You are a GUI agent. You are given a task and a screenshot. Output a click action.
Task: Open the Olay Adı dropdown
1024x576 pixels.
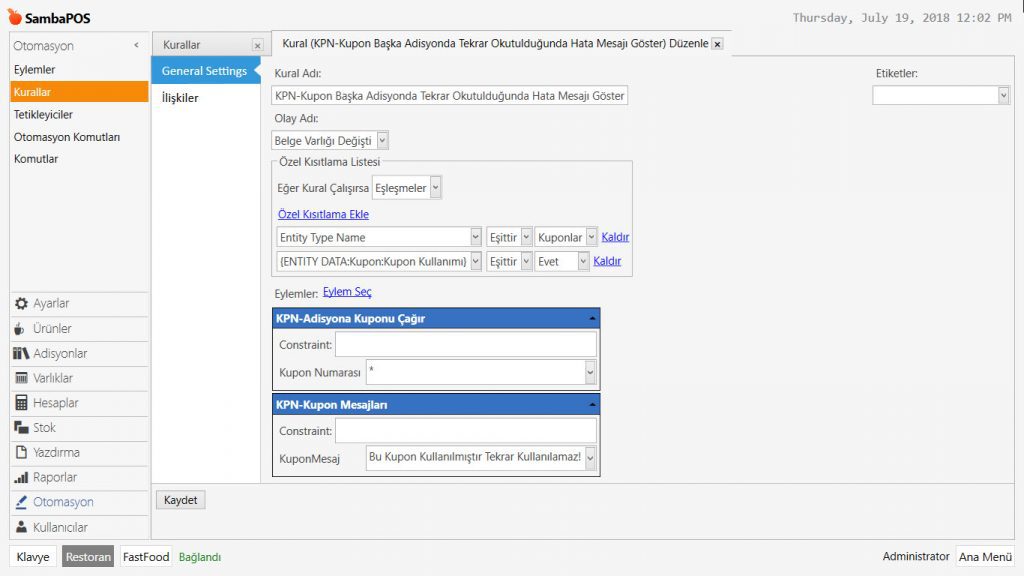tap(382, 141)
